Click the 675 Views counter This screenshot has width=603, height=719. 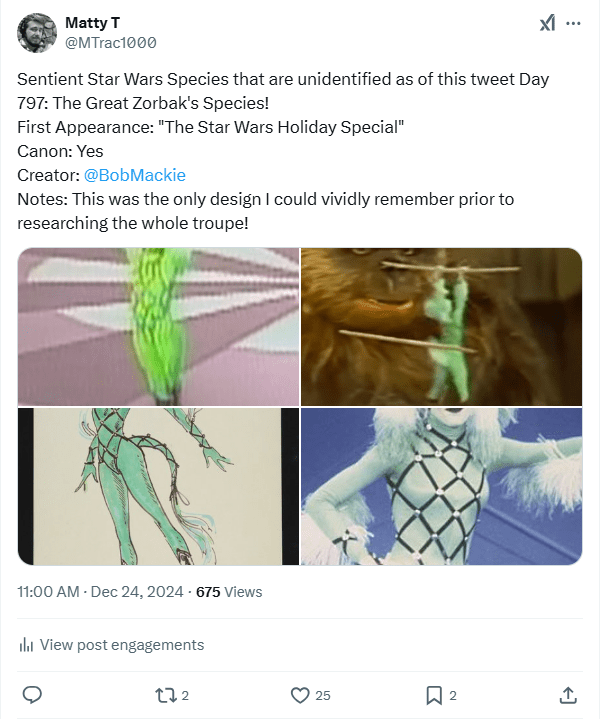[x=229, y=592]
